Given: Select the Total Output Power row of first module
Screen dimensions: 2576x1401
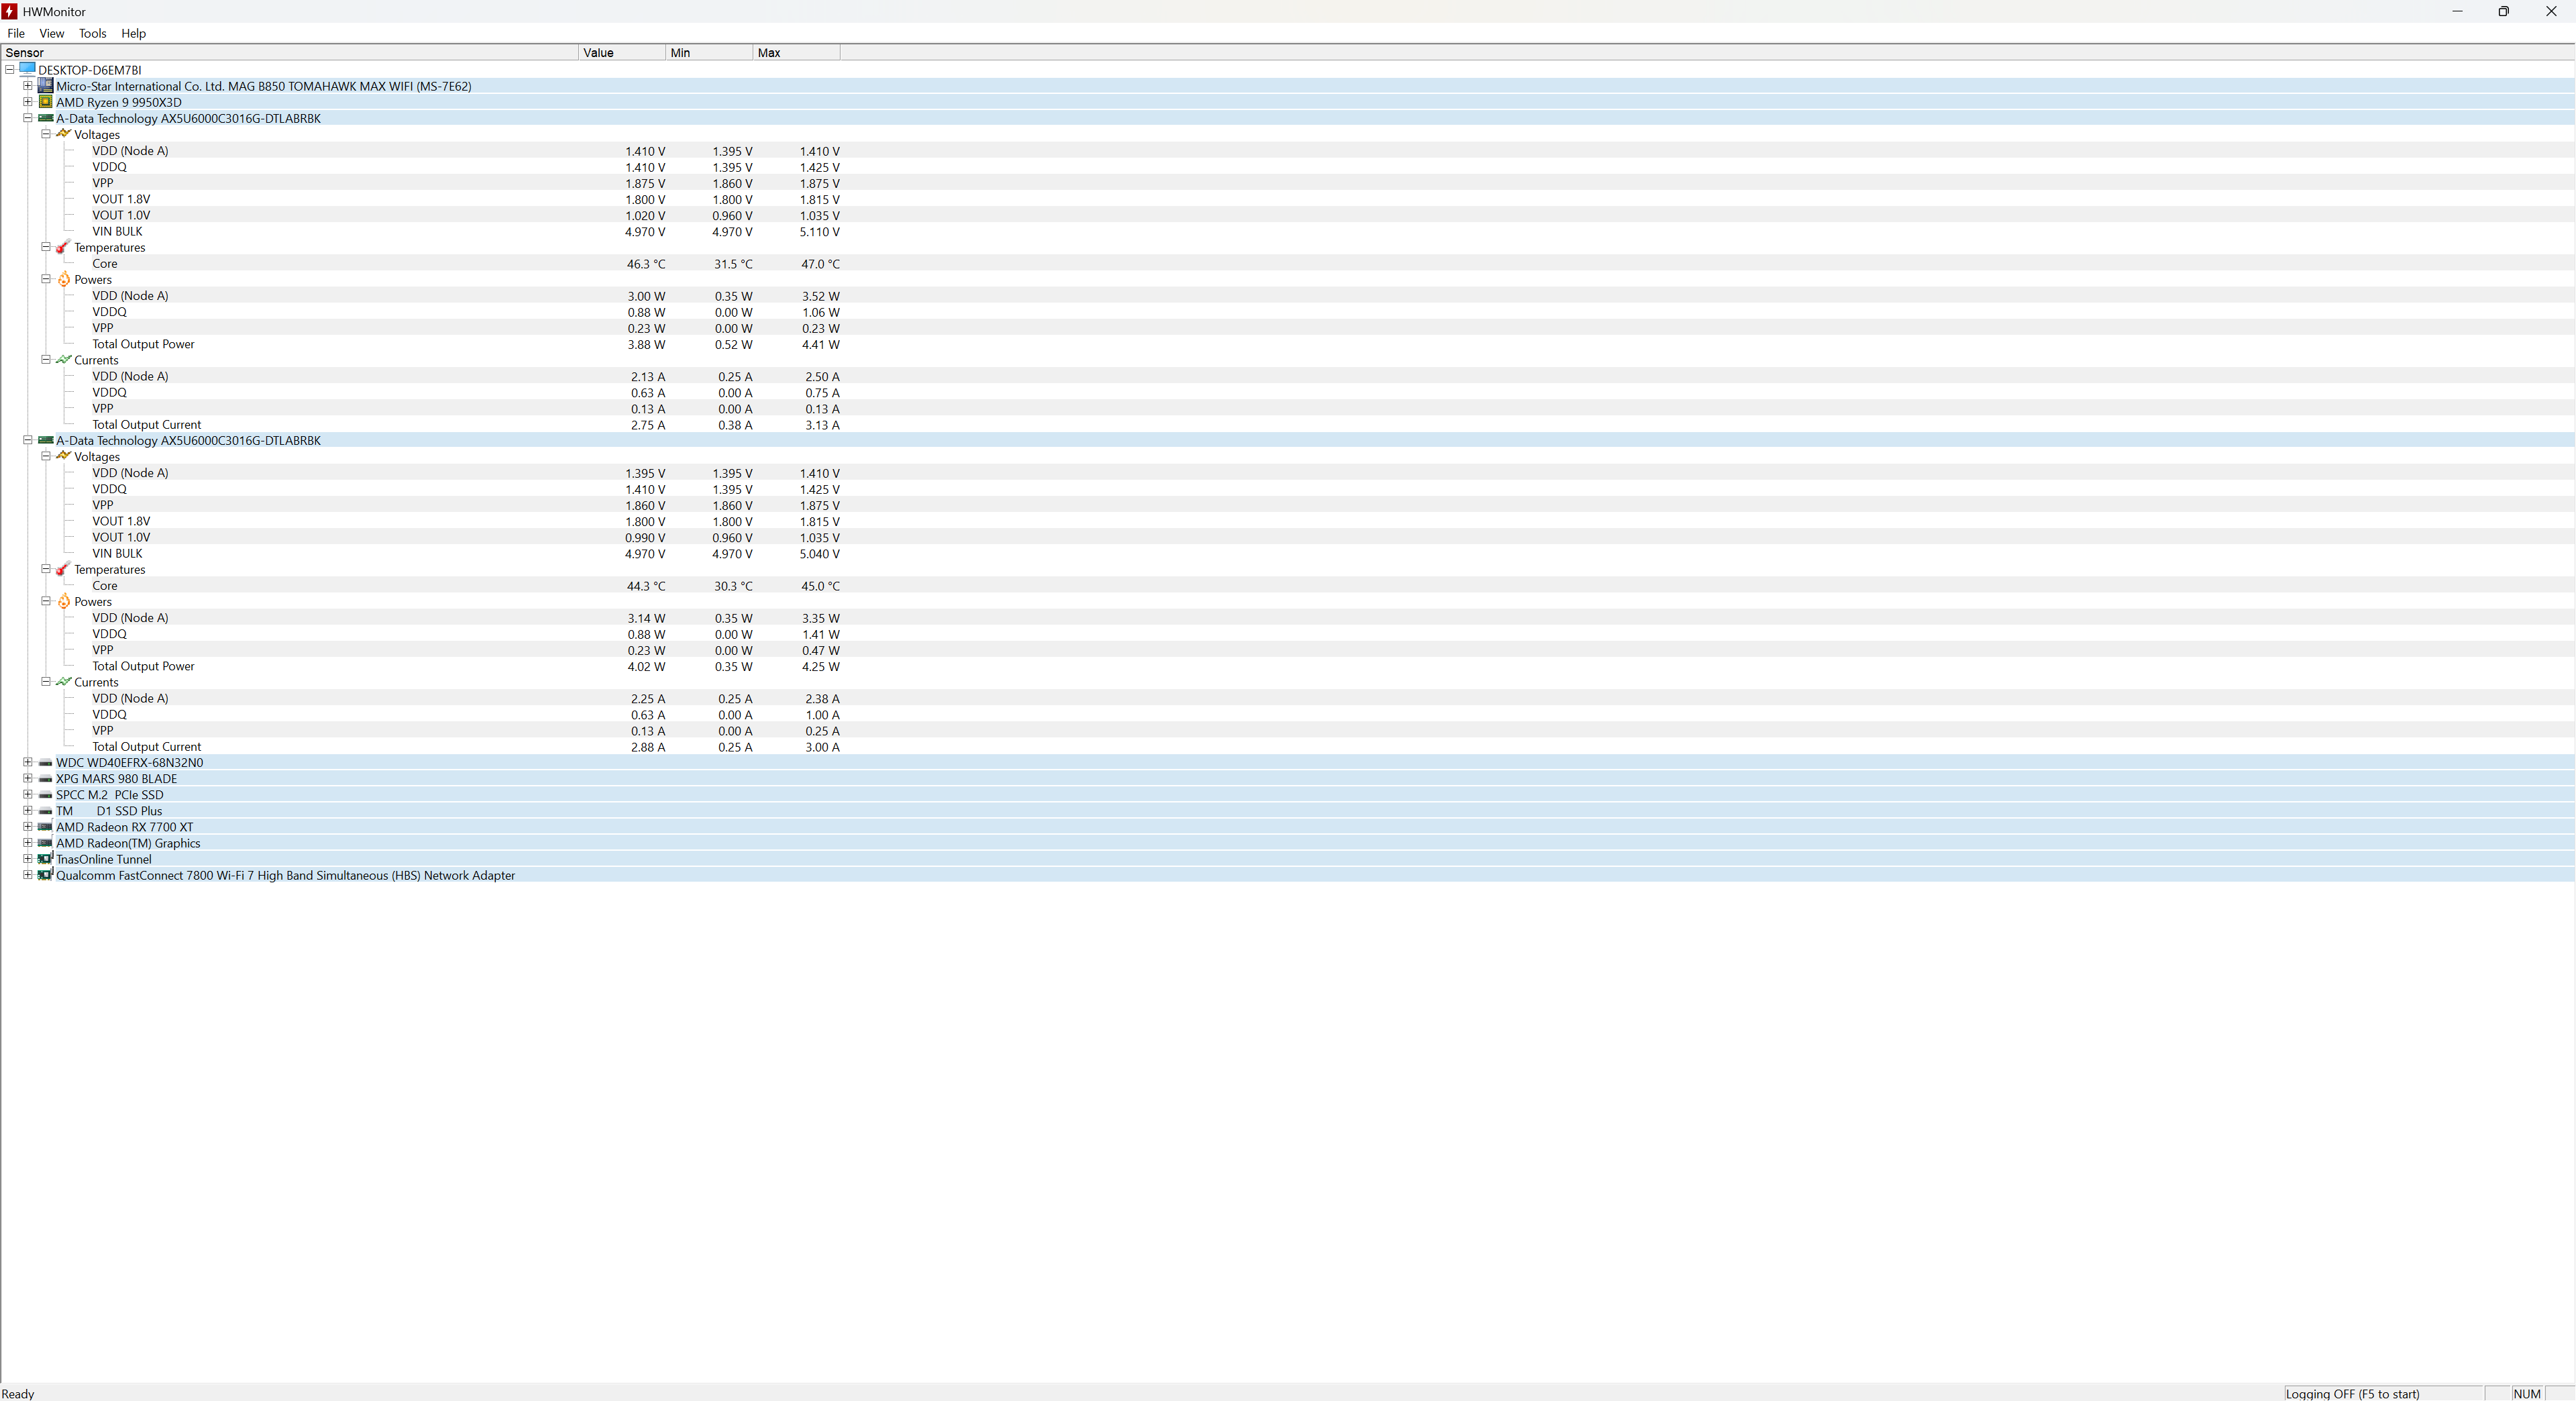Looking at the screenshot, I should click(143, 344).
